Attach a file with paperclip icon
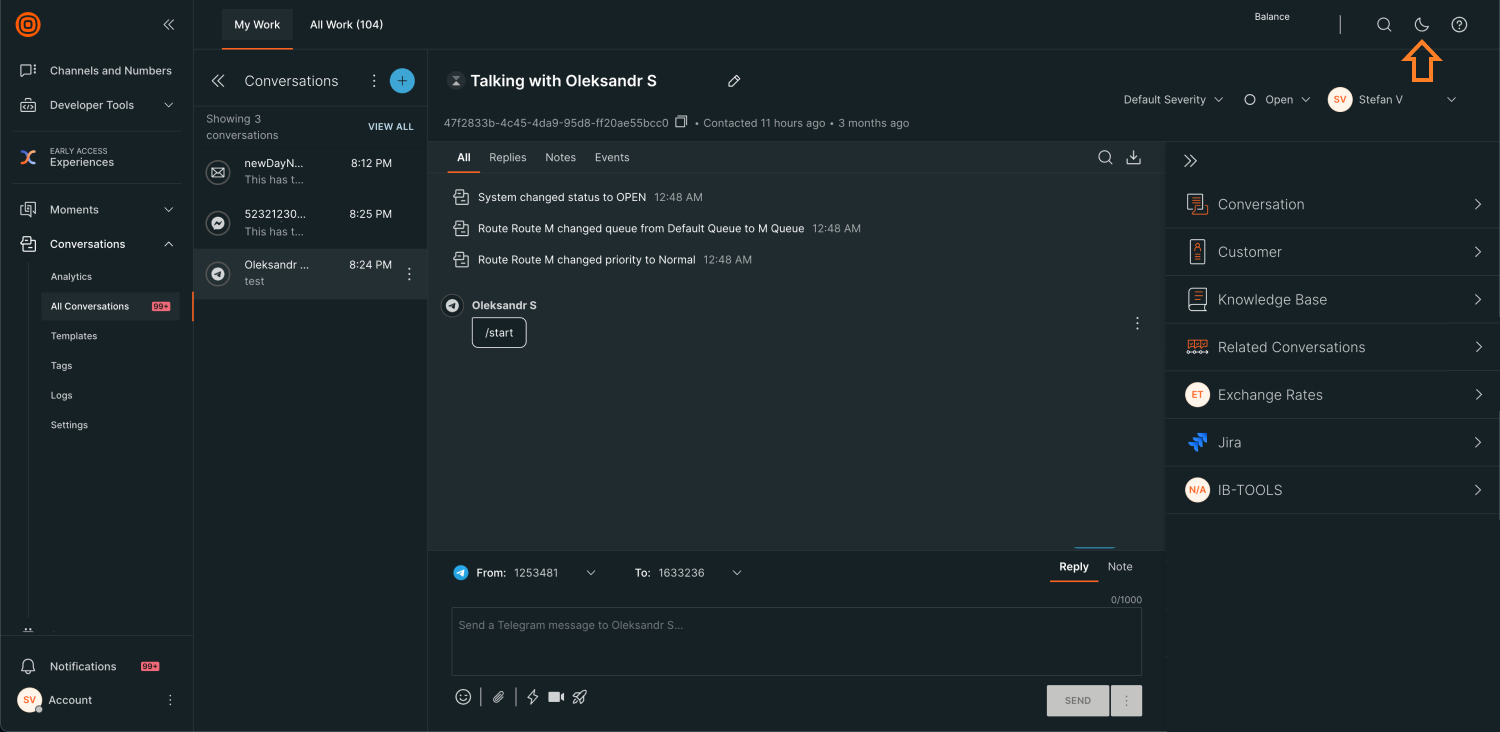This screenshot has height=732, width=1500. (498, 697)
